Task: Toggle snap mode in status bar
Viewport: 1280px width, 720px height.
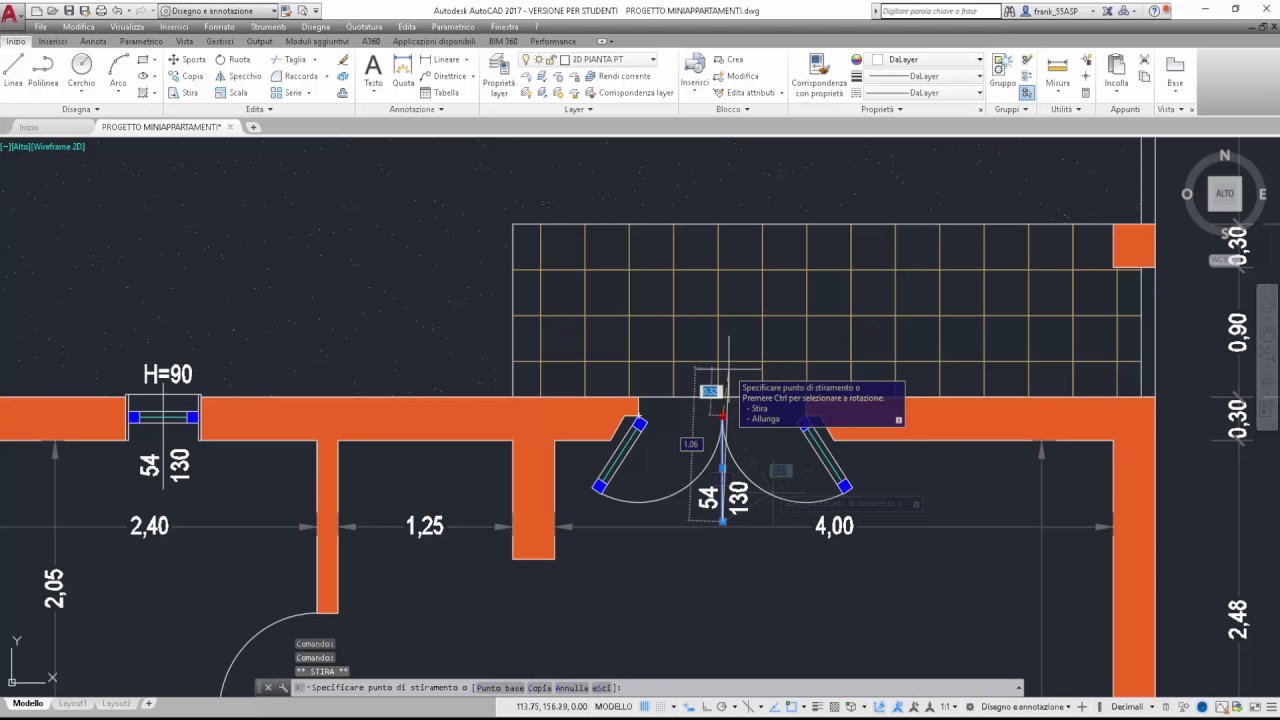Action: [x=662, y=706]
